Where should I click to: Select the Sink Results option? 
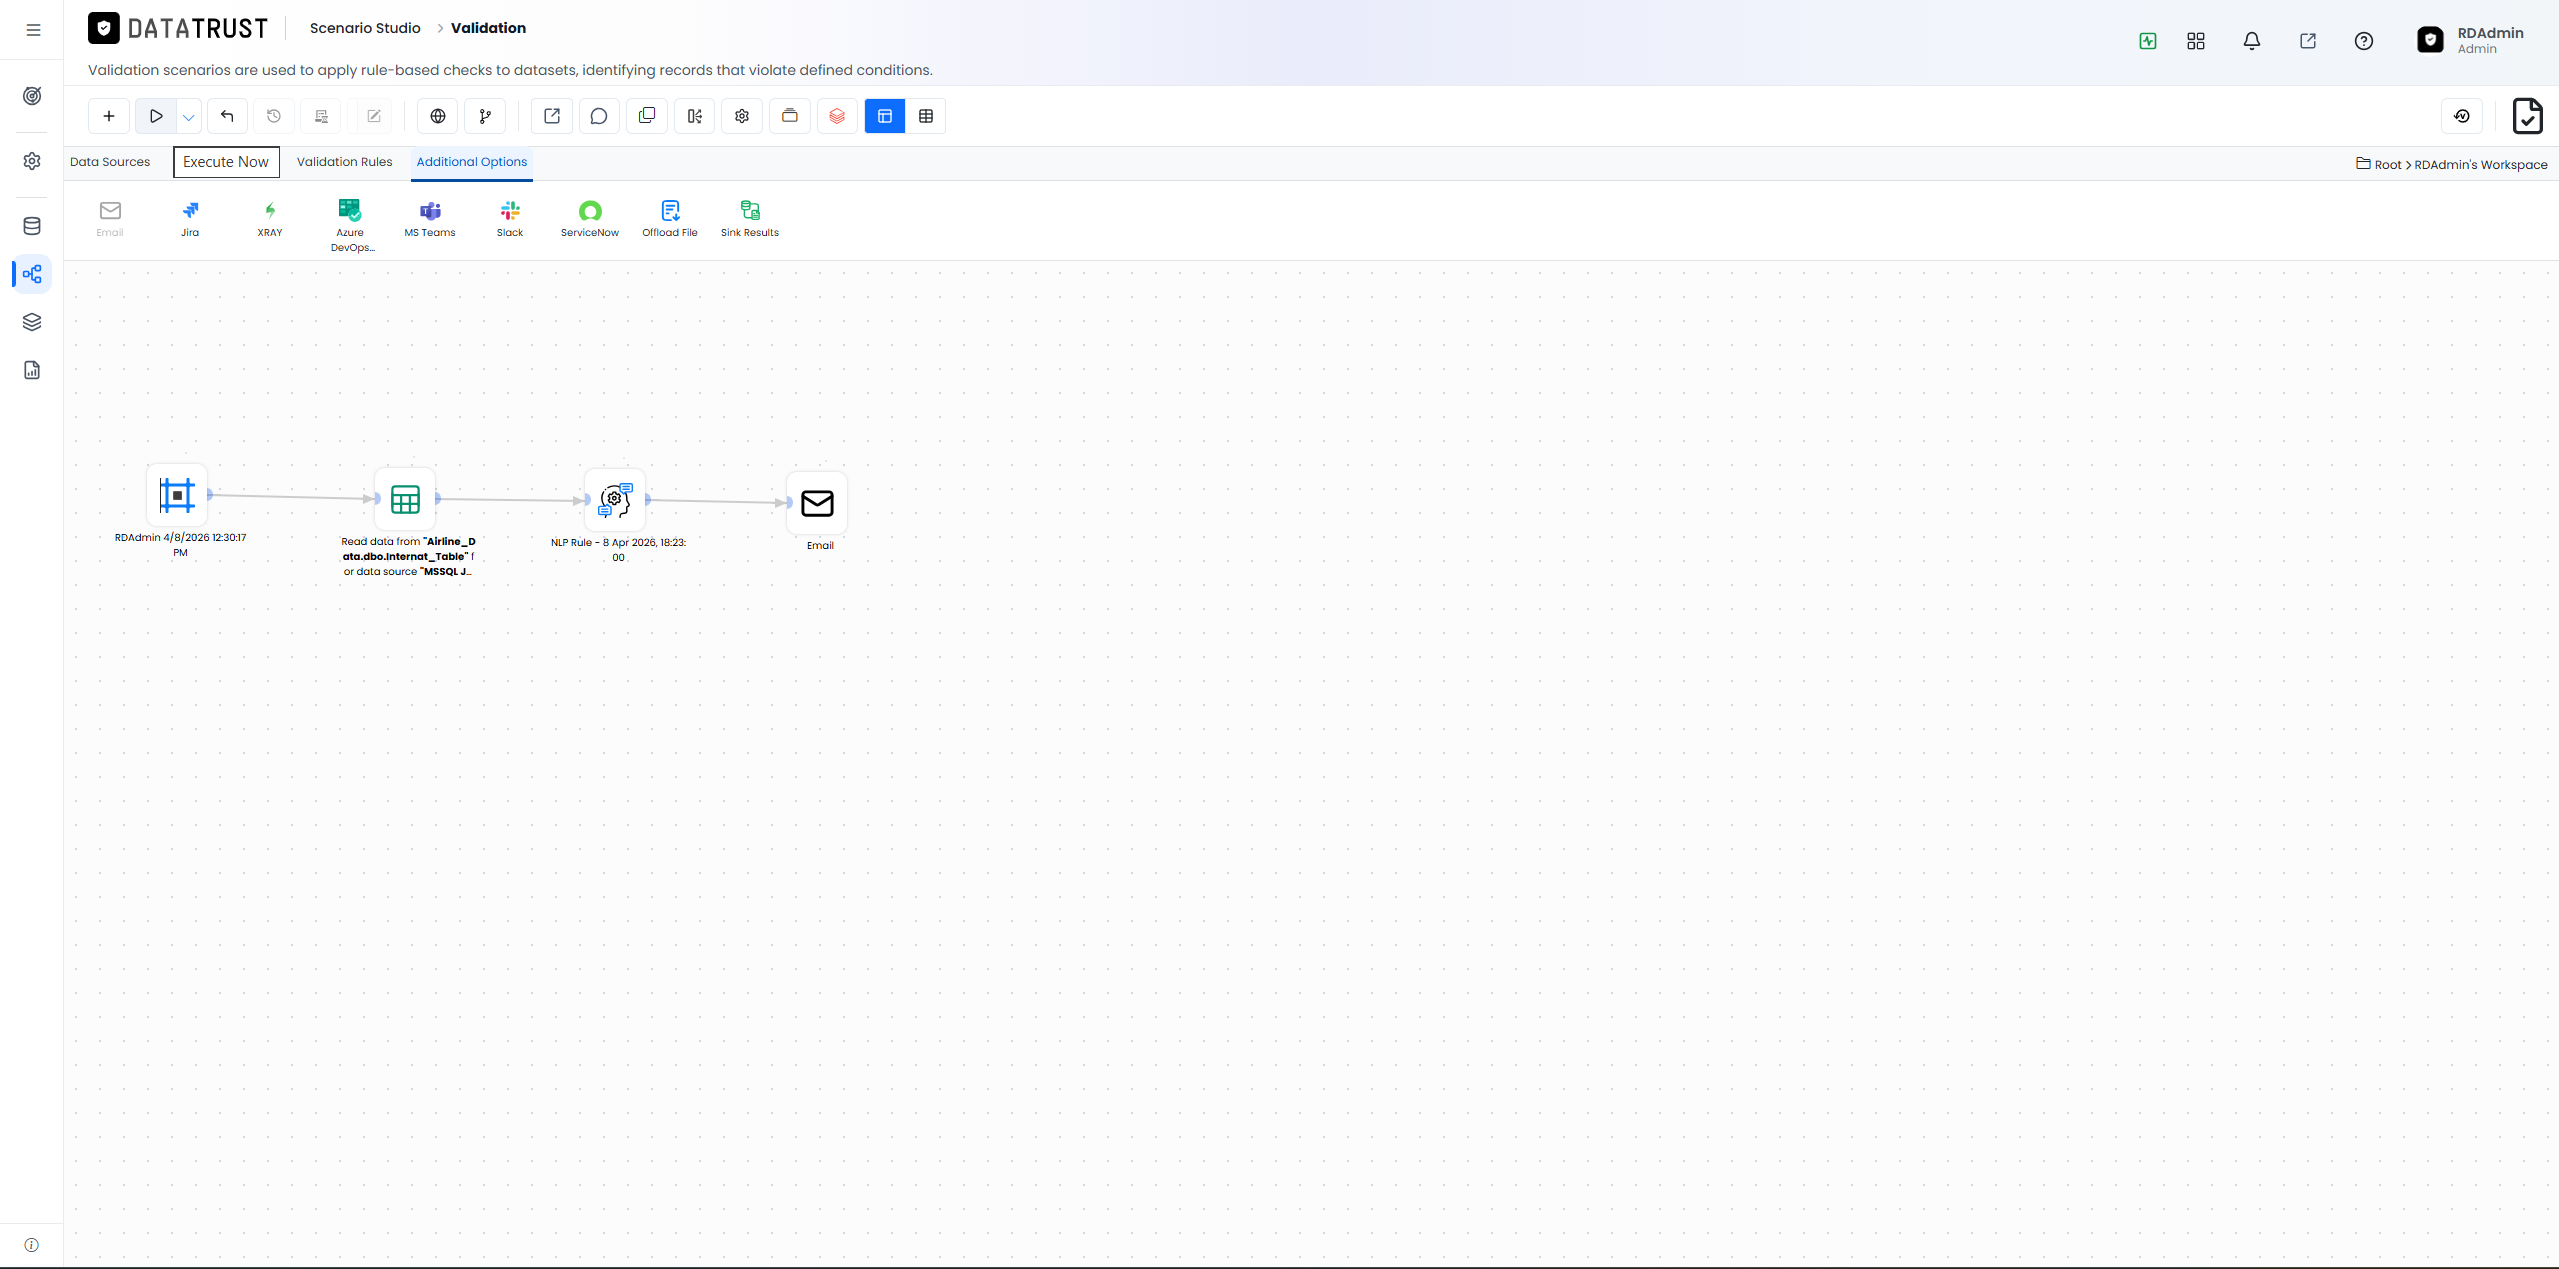pyautogui.click(x=750, y=218)
